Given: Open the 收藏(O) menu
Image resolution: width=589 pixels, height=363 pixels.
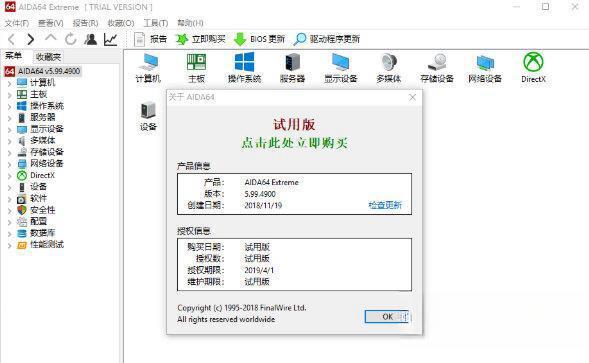Looking at the screenshot, I should (121, 23).
